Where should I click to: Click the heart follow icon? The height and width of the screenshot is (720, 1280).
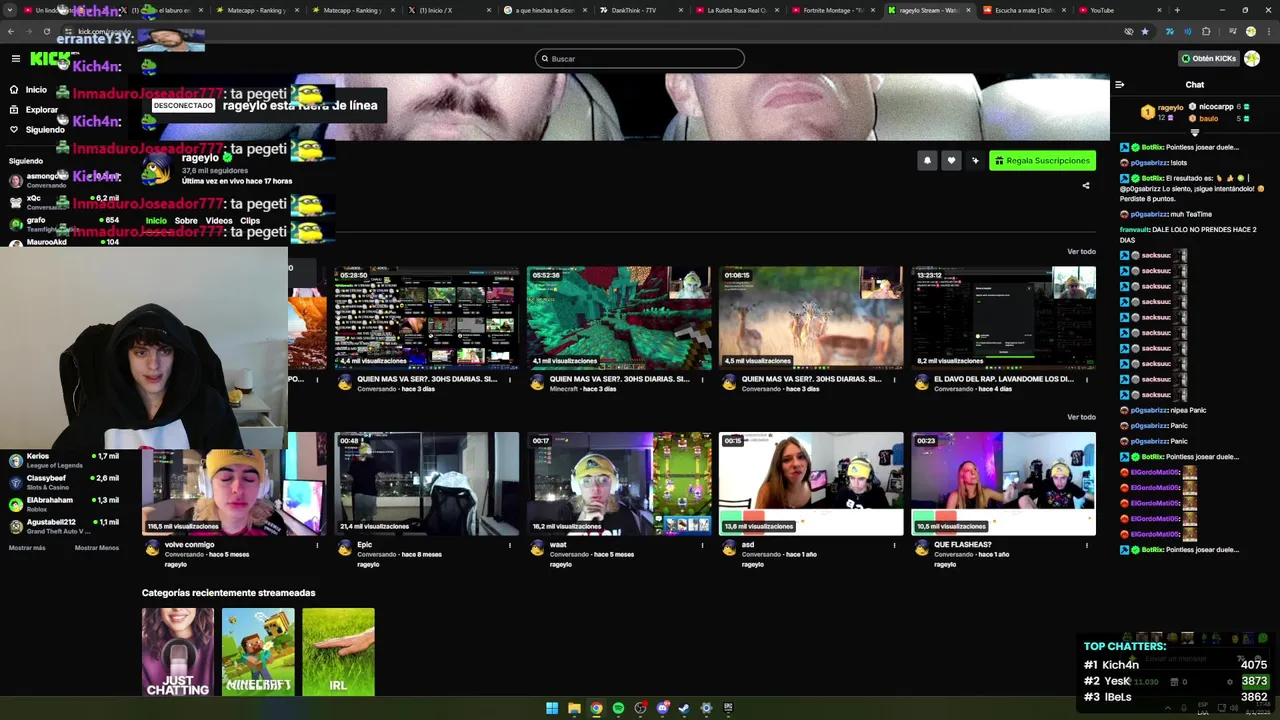pos(951,160)
